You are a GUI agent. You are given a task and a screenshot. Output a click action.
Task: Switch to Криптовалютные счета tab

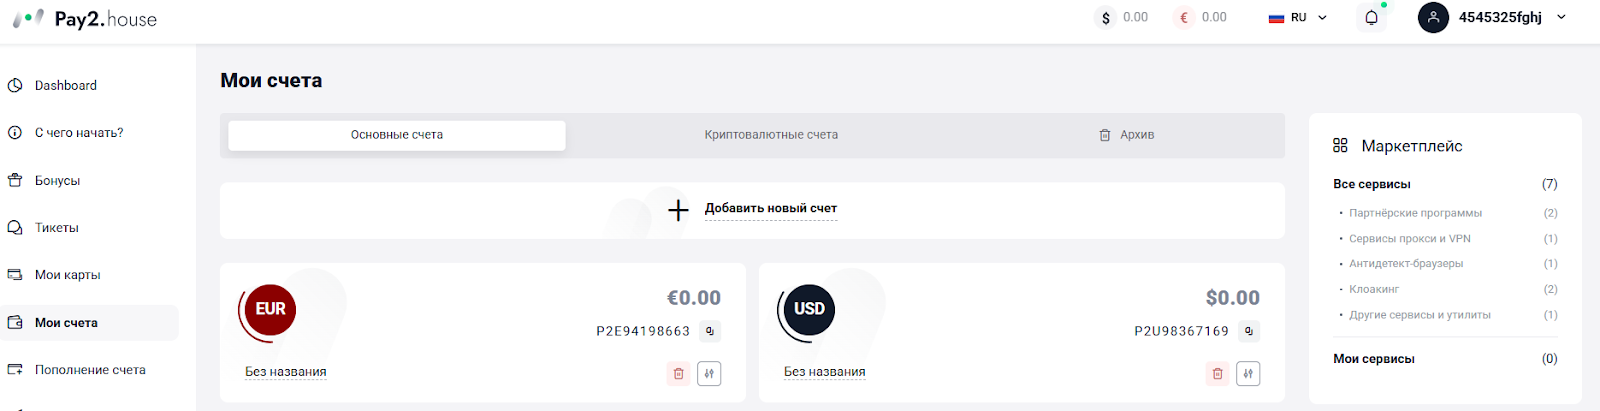771,135
